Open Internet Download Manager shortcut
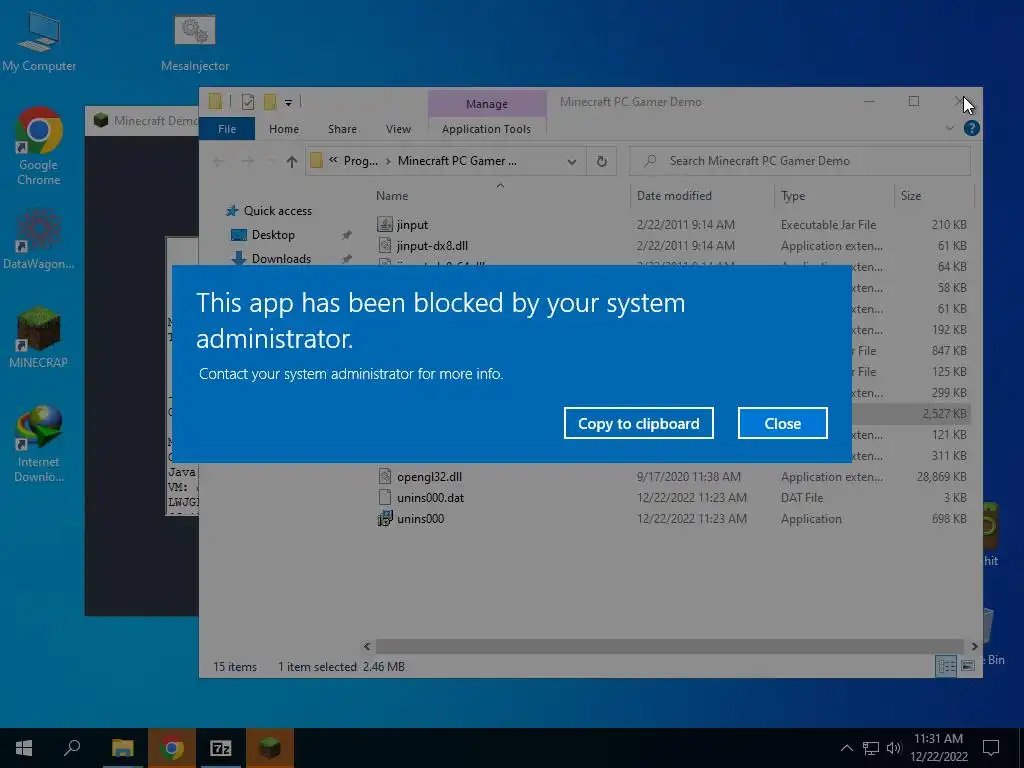Image resolution: width=1024 pixels, height=768 pixels. 39,444
